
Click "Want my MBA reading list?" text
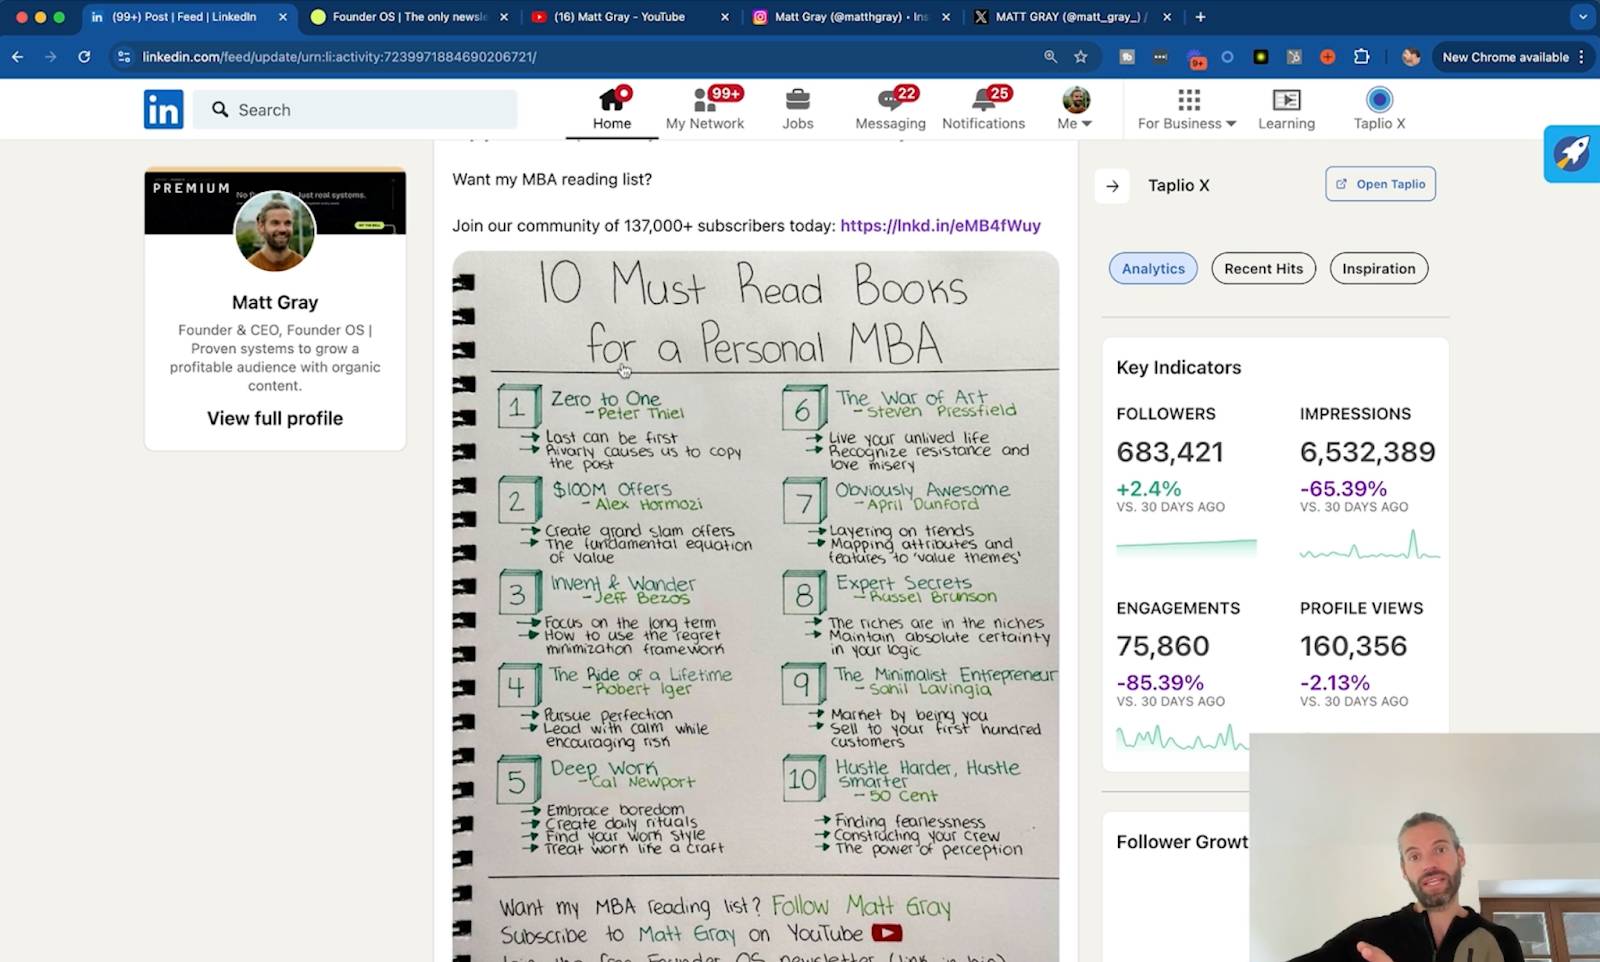coord(552,179)
